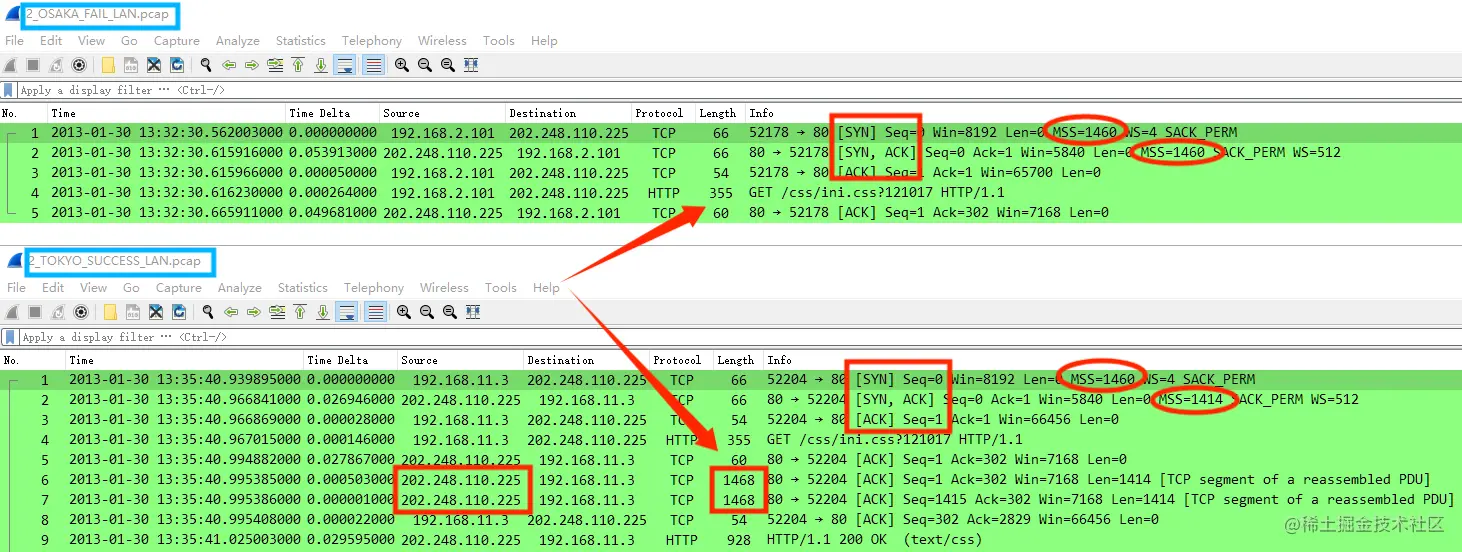Open capture options in OSAKA_FAIL_LAN window
This screenshot has width=1462, height=552.
coord(79,65)
